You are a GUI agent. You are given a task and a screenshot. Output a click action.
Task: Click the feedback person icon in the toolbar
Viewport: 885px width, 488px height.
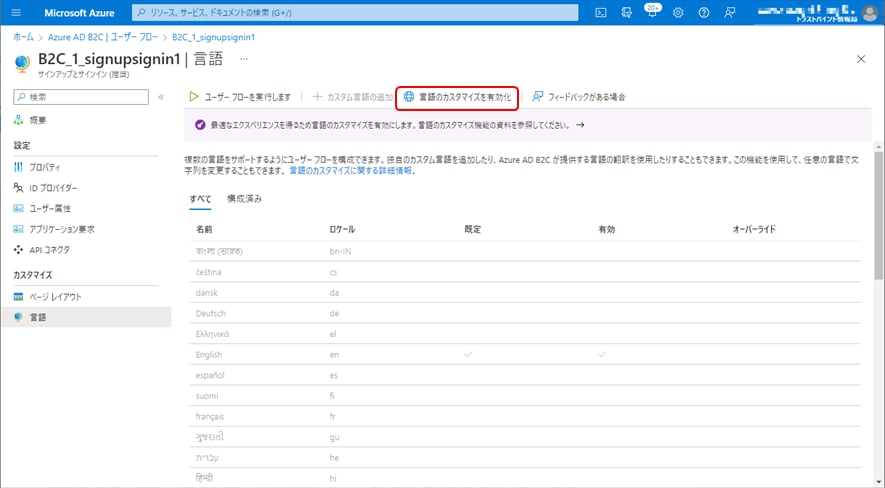(x=537, y=97)
